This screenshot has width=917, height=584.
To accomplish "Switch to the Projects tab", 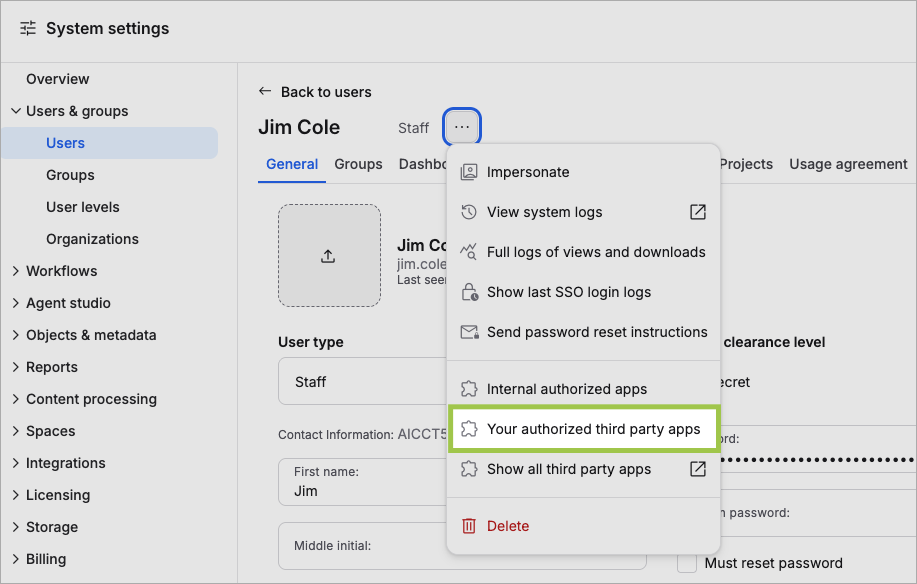I will pos(746,164).
